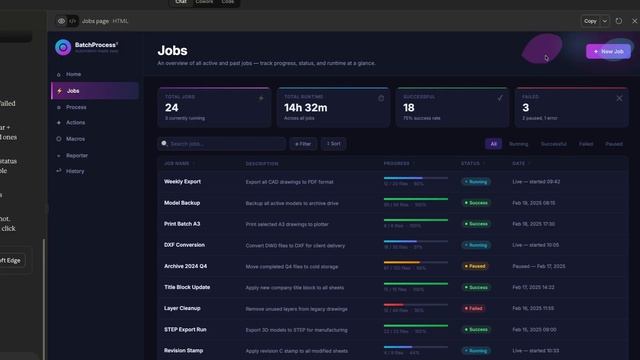Open Process in the sidebar

(x=76, y=107)
